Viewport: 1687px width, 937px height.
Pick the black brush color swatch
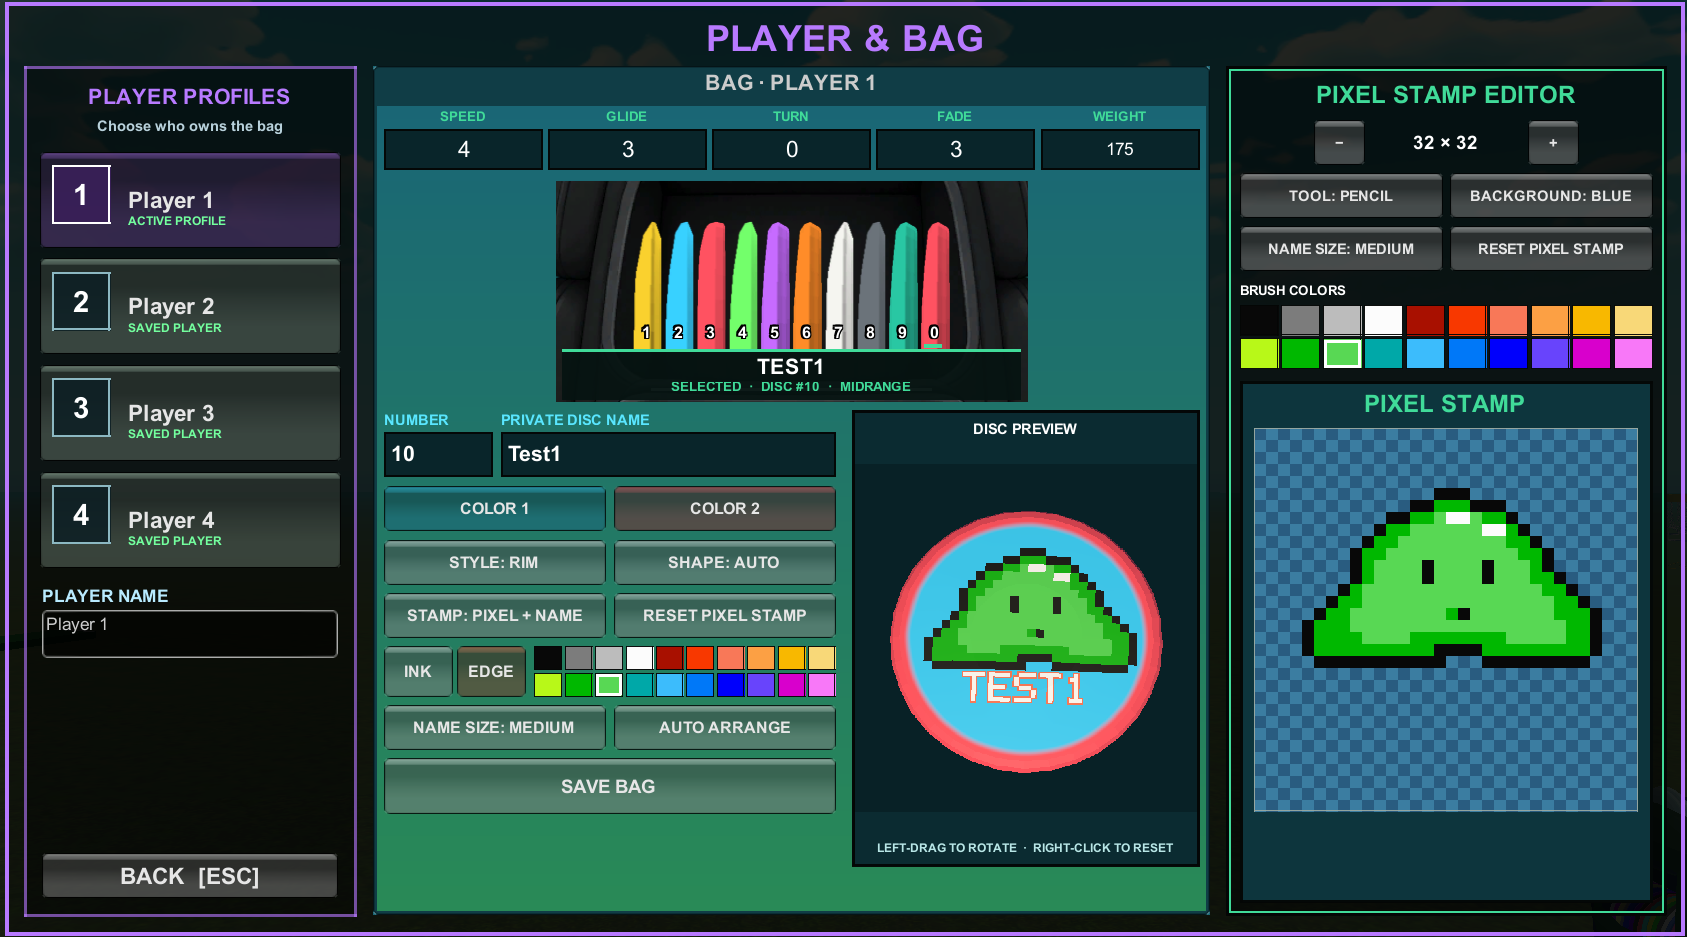(1259, 320)
